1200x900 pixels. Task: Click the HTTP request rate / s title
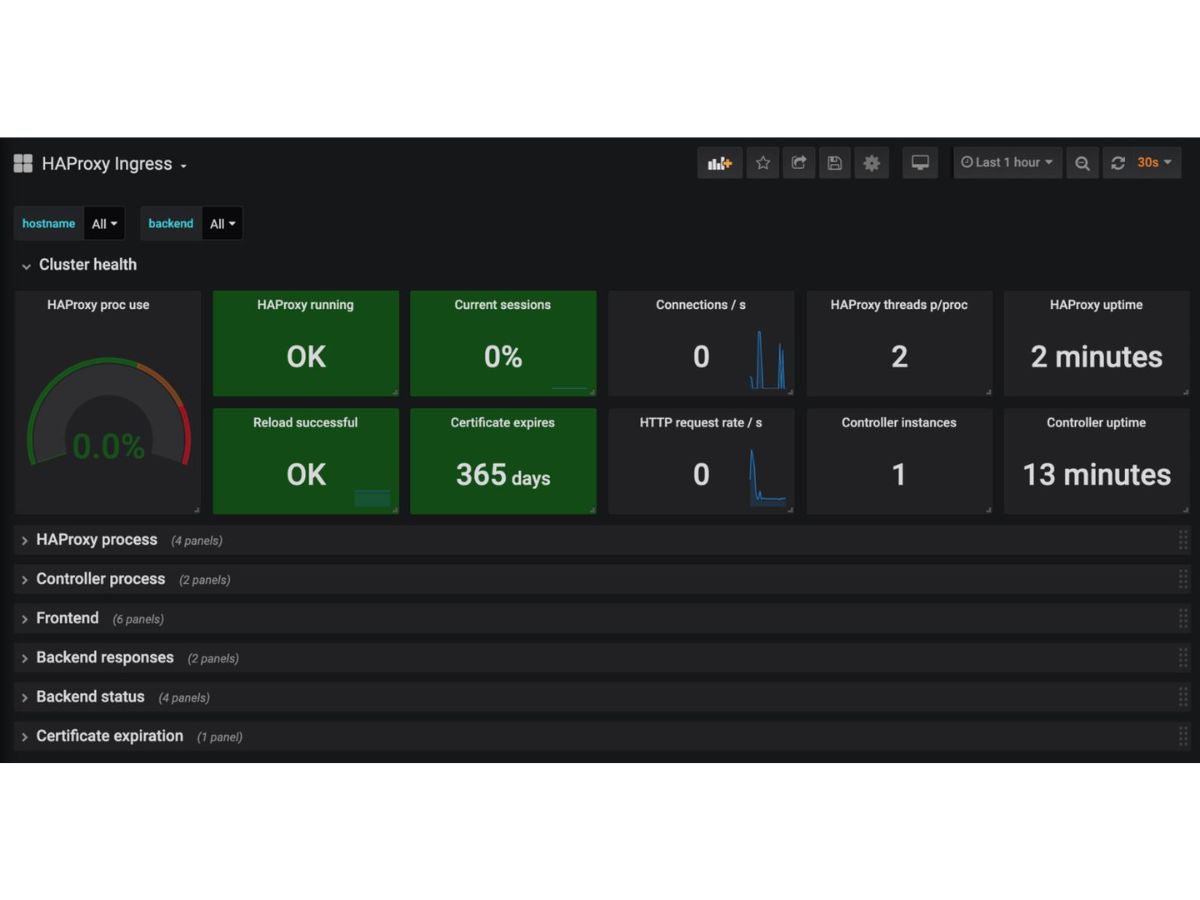coord(701,423)
